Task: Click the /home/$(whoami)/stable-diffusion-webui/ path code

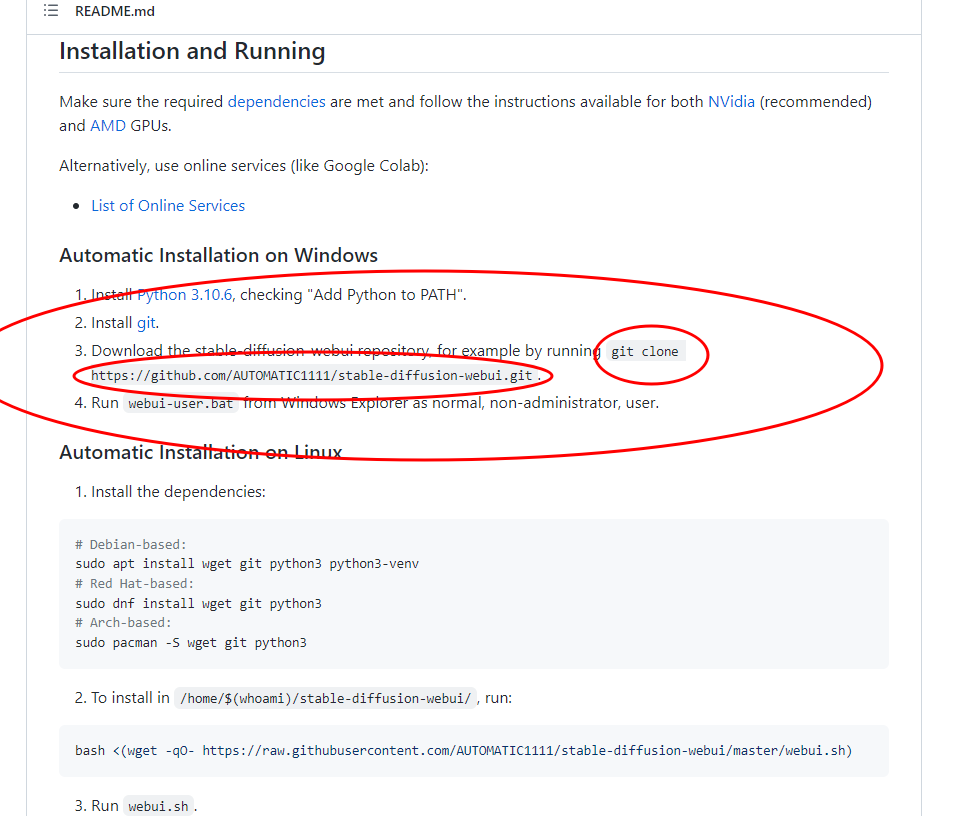Action: (x=325, y=698)
